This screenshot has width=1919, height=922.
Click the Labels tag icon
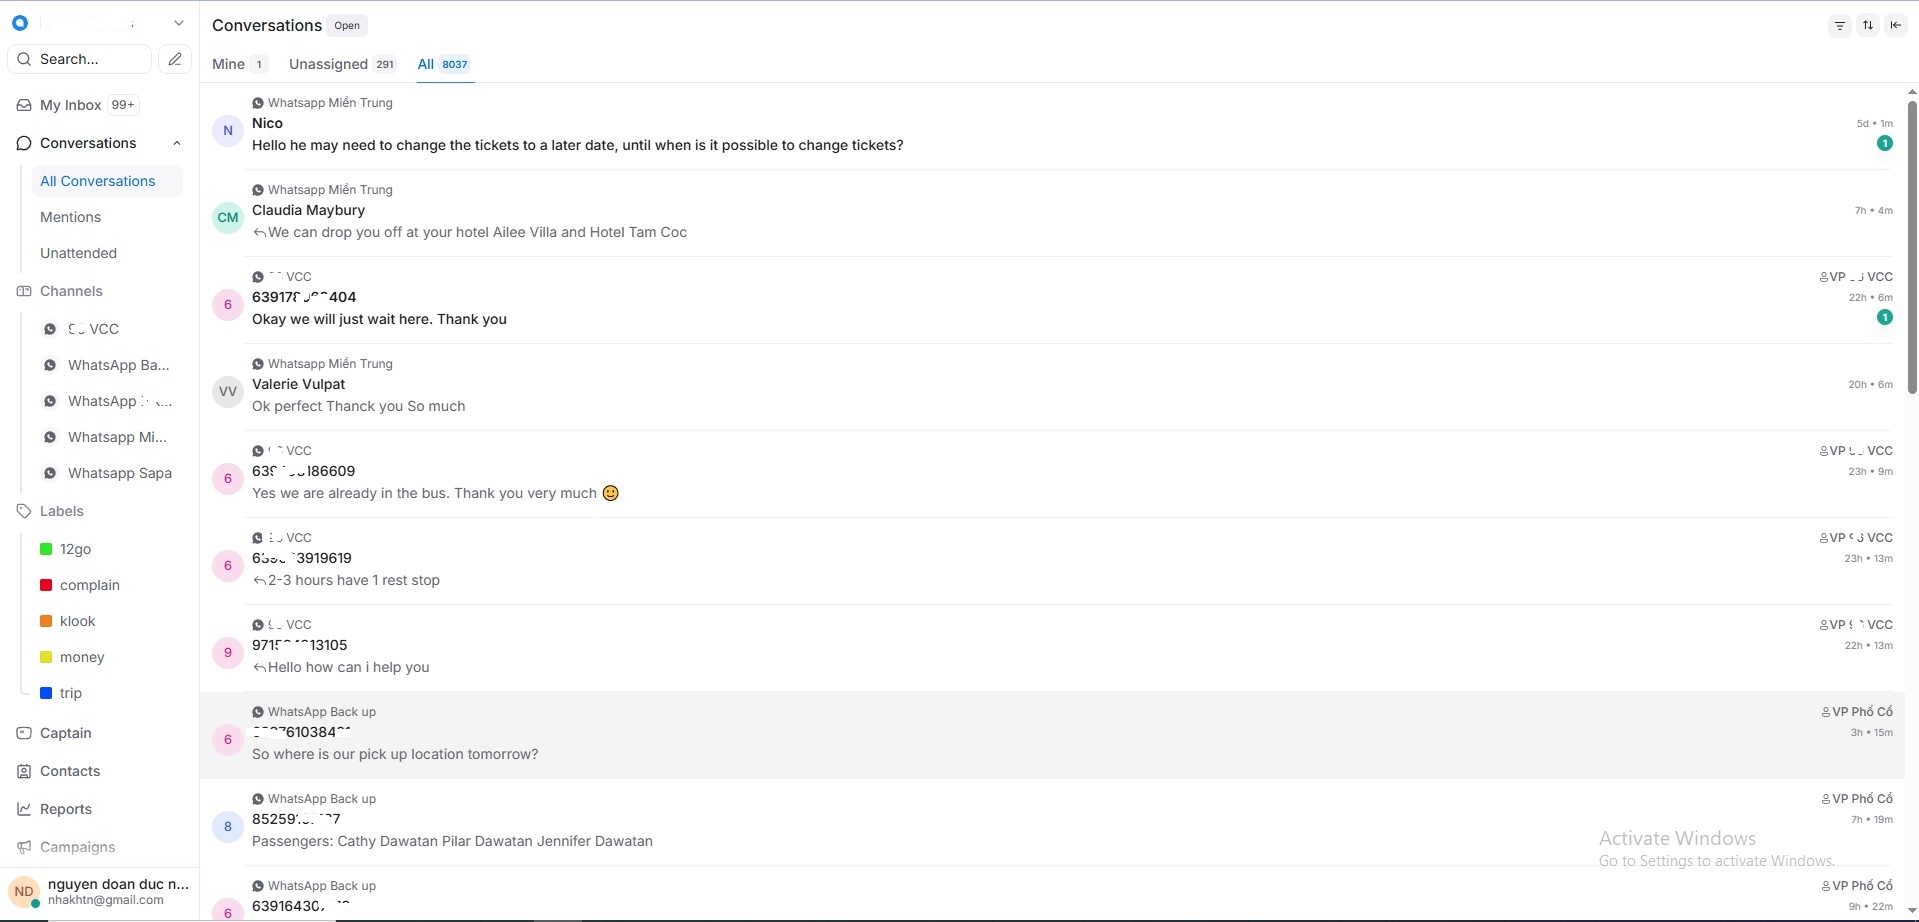pos(24,511)
